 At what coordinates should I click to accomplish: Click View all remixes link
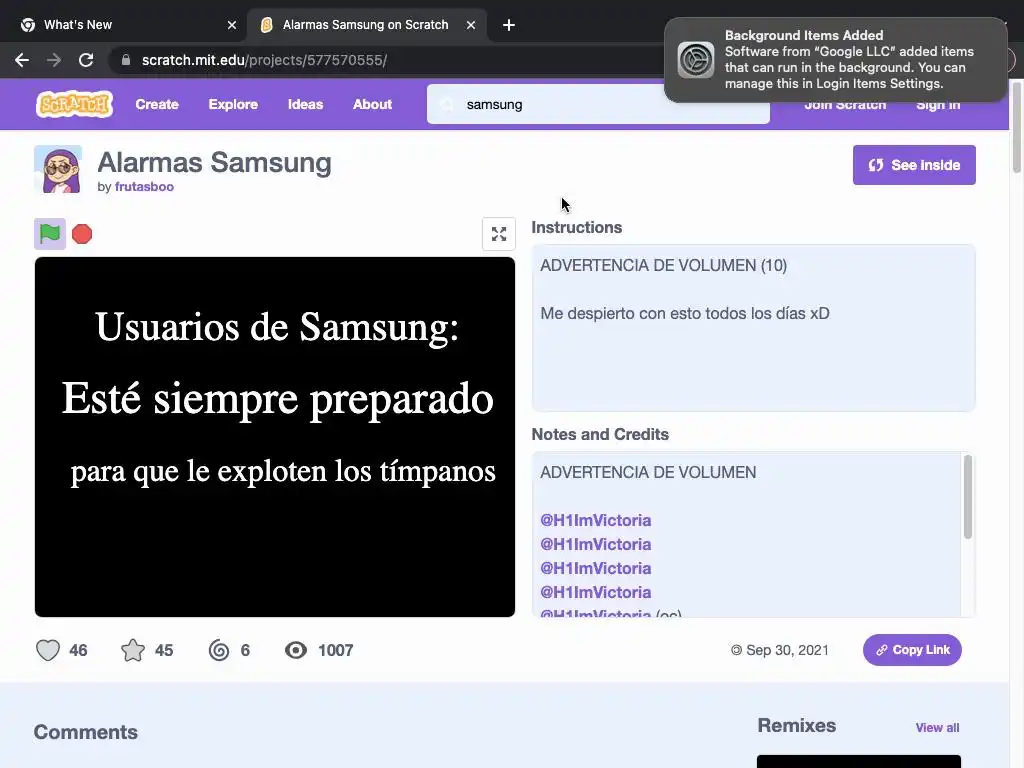click(937, 728)
